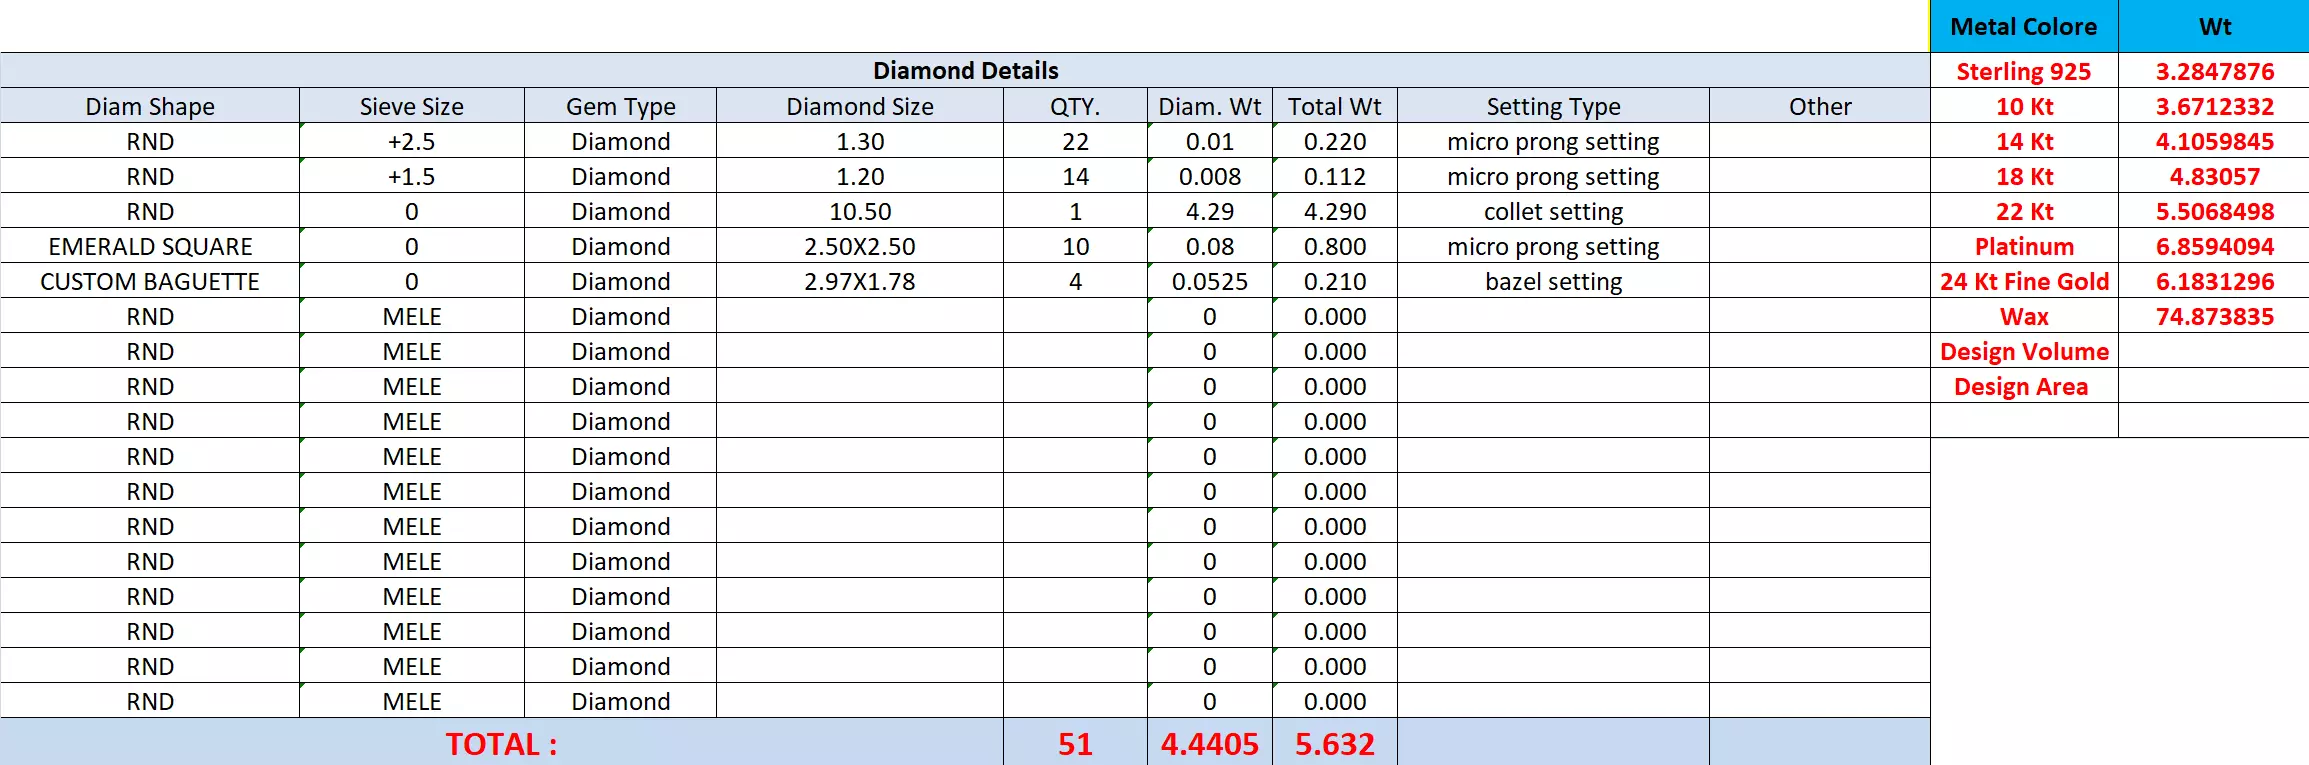Select total quantity cell 51

point(1075,743)
